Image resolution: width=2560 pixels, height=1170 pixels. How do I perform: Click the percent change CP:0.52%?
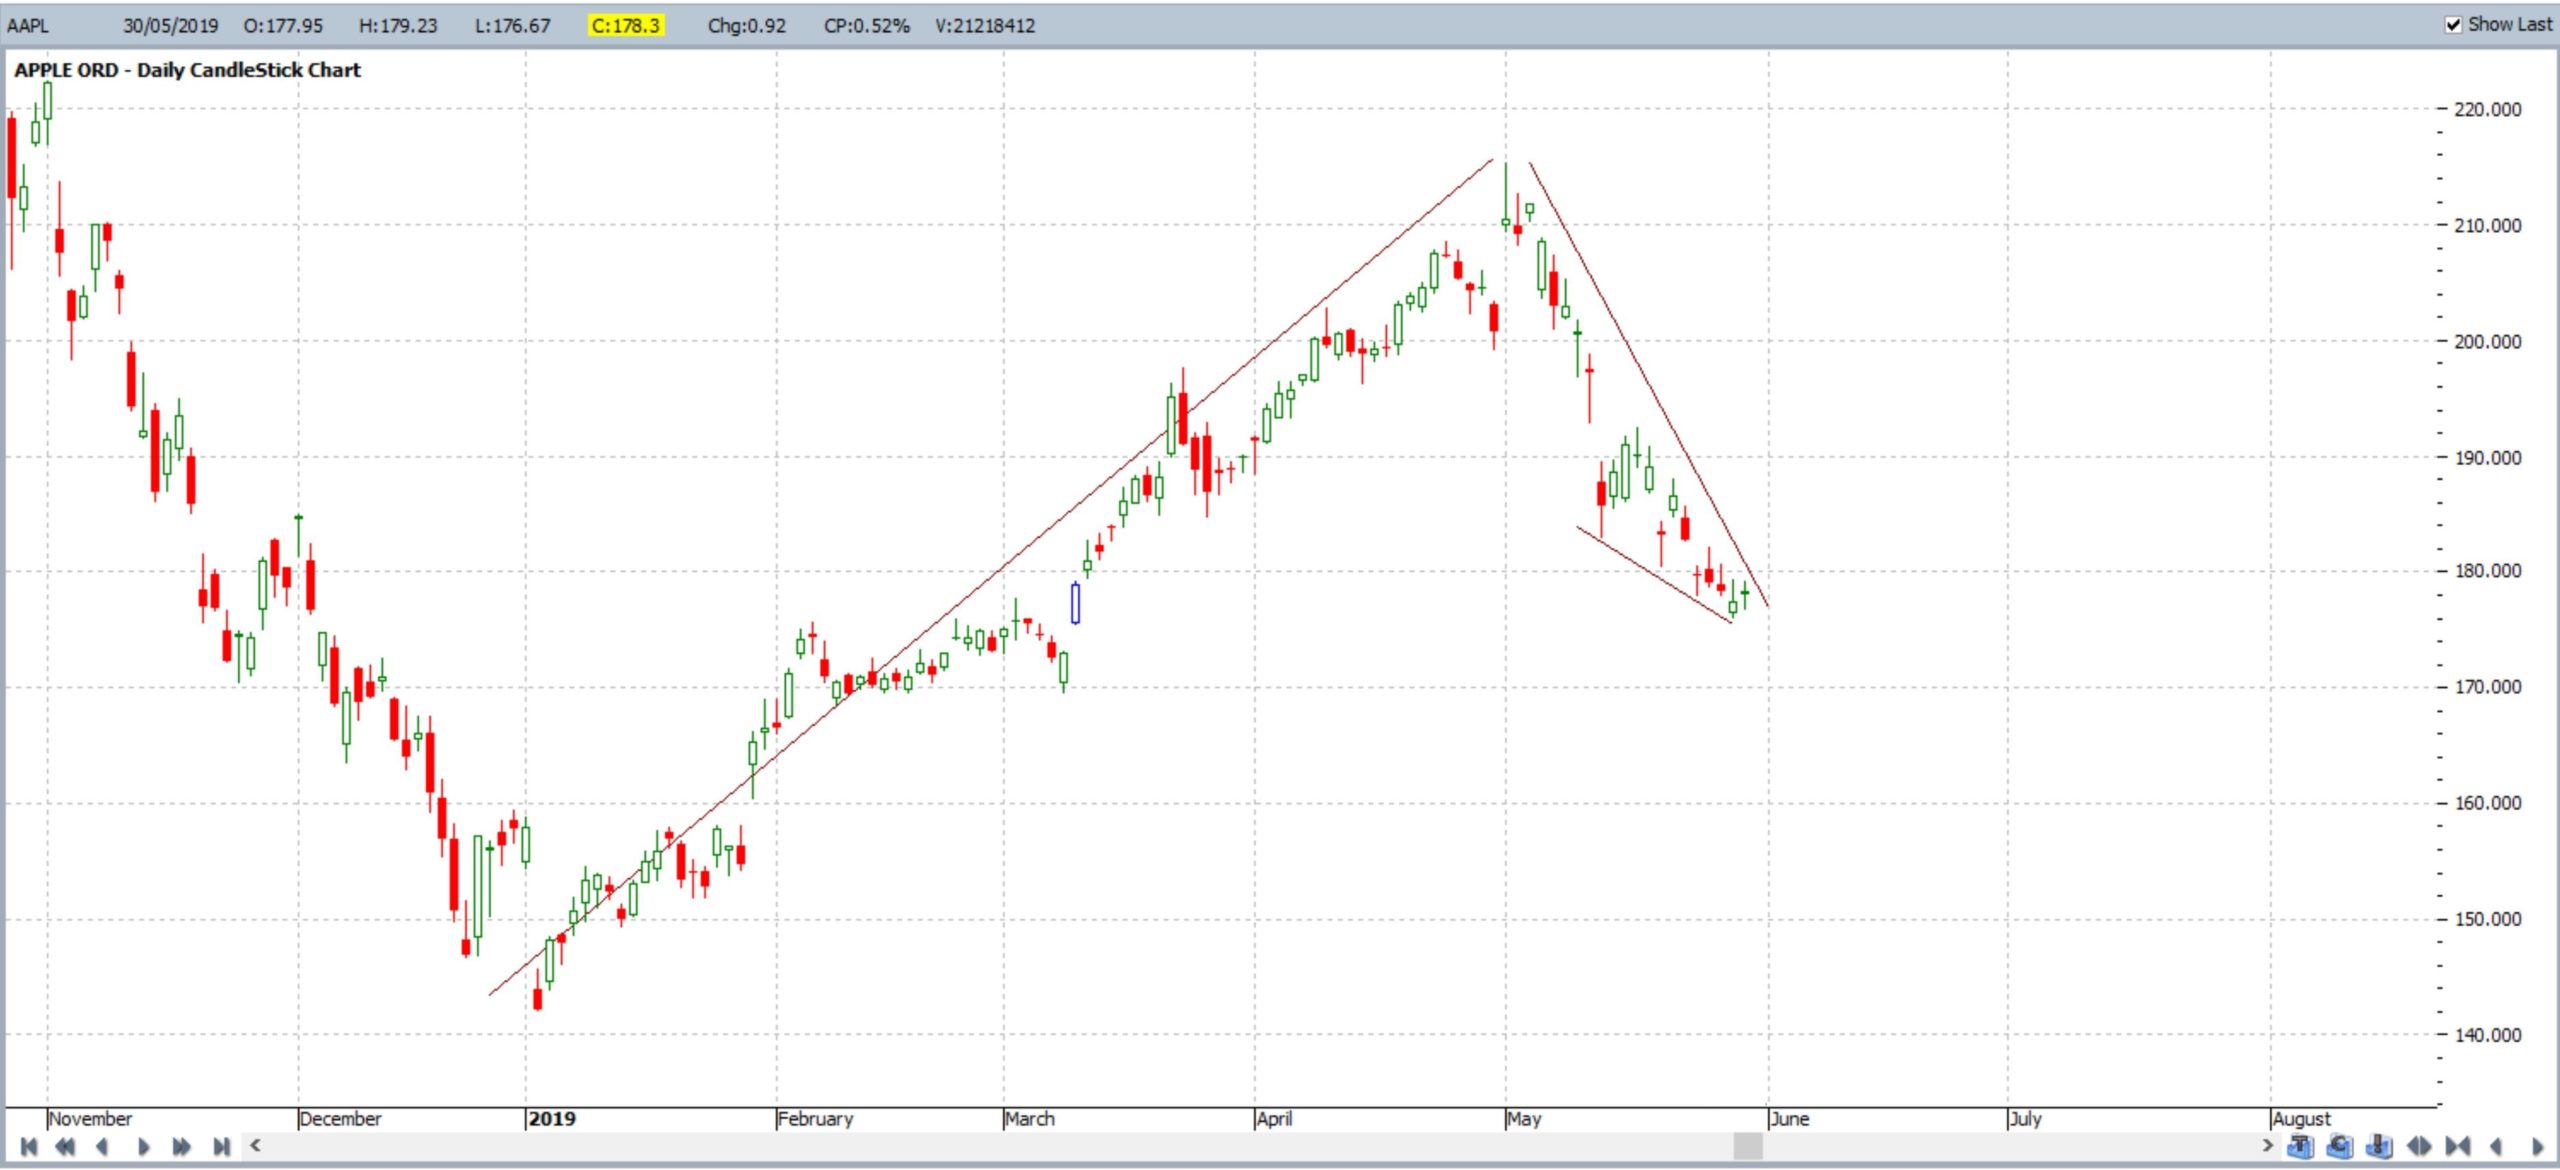click(866, 25)
